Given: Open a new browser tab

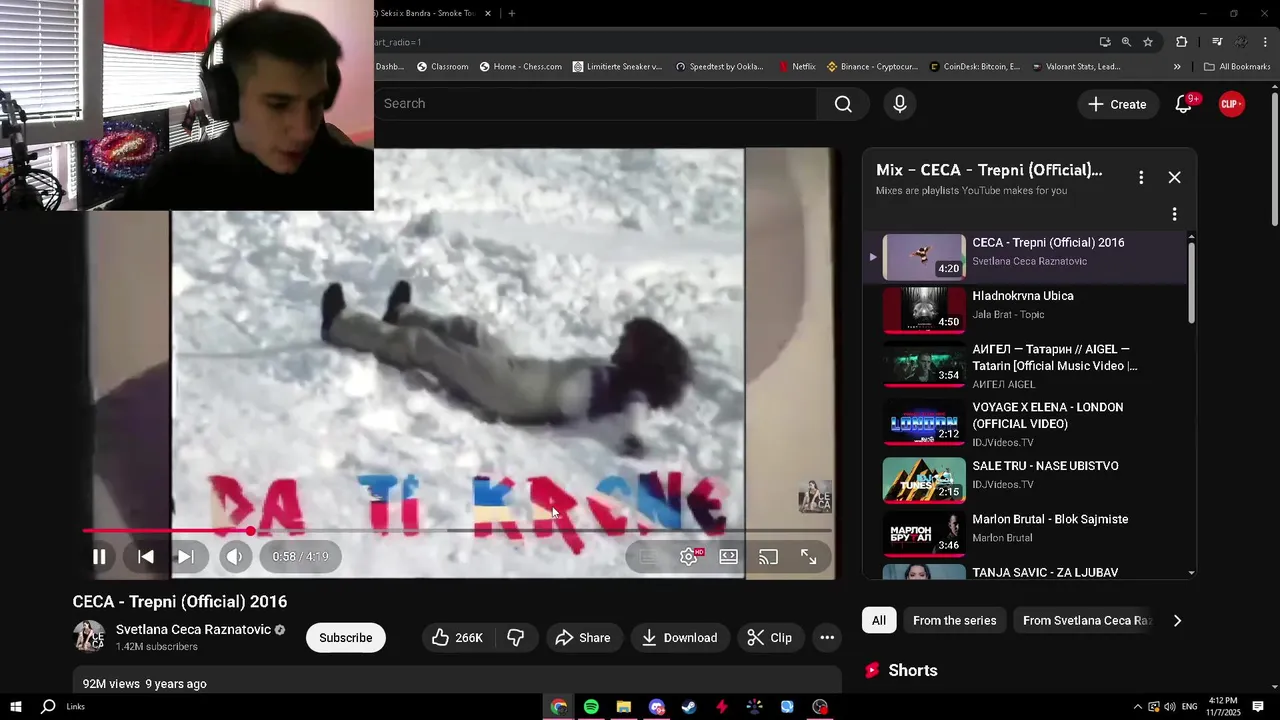Looking at the screenshot, I should pos(512,13).
